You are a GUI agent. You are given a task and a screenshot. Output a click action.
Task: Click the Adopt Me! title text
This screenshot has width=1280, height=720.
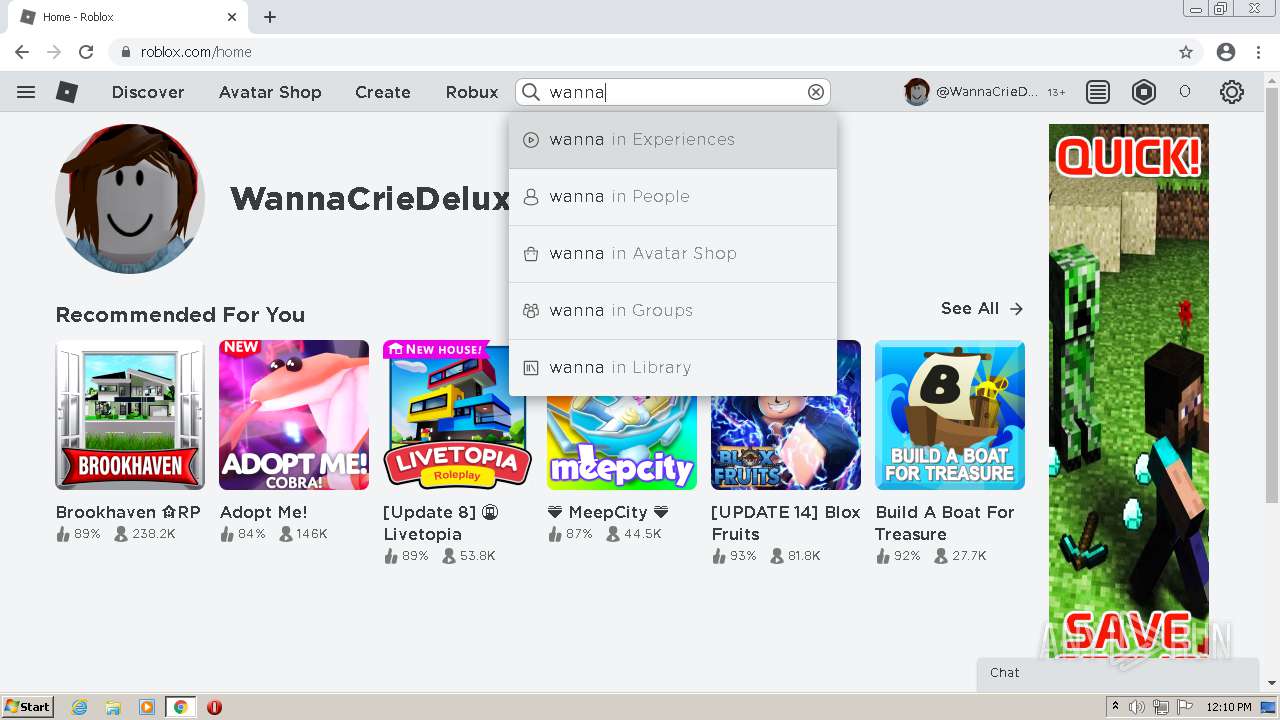264,512
